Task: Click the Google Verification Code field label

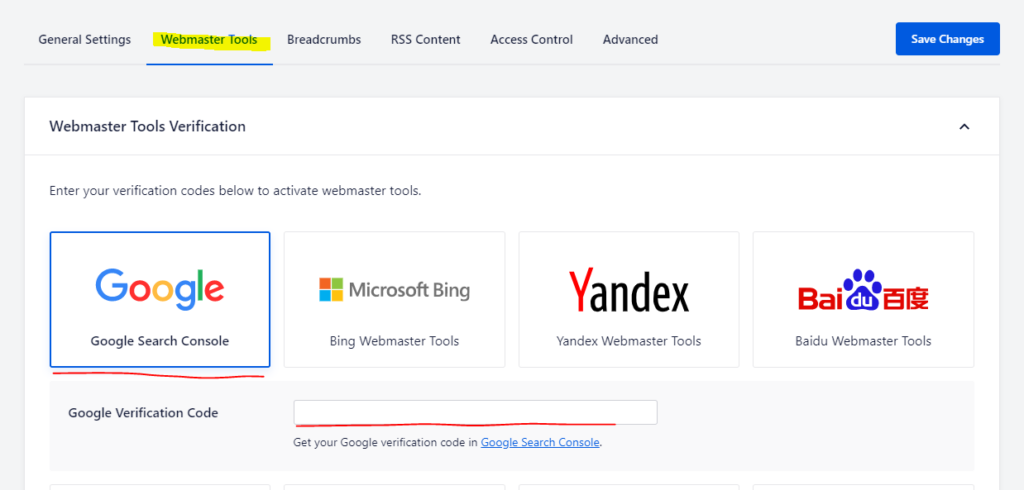Action: pos(143,412)
